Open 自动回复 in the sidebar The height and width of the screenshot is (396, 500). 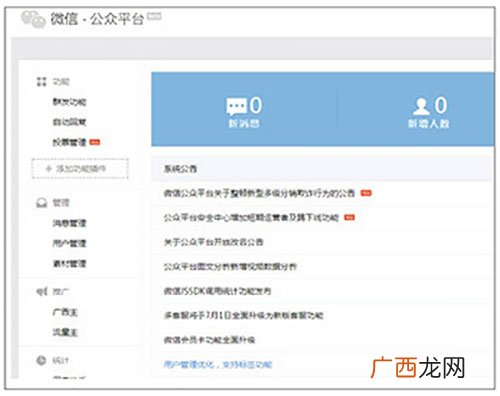69,122
